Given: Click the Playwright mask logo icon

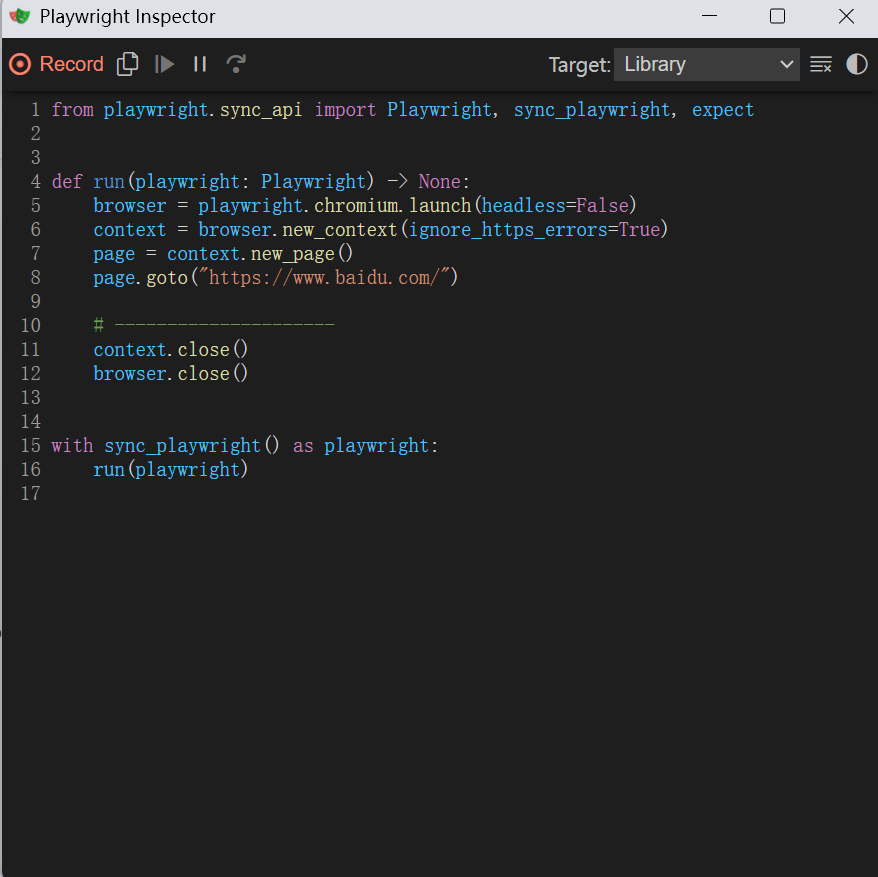Looking at the screenshot, I should point(20,16).
